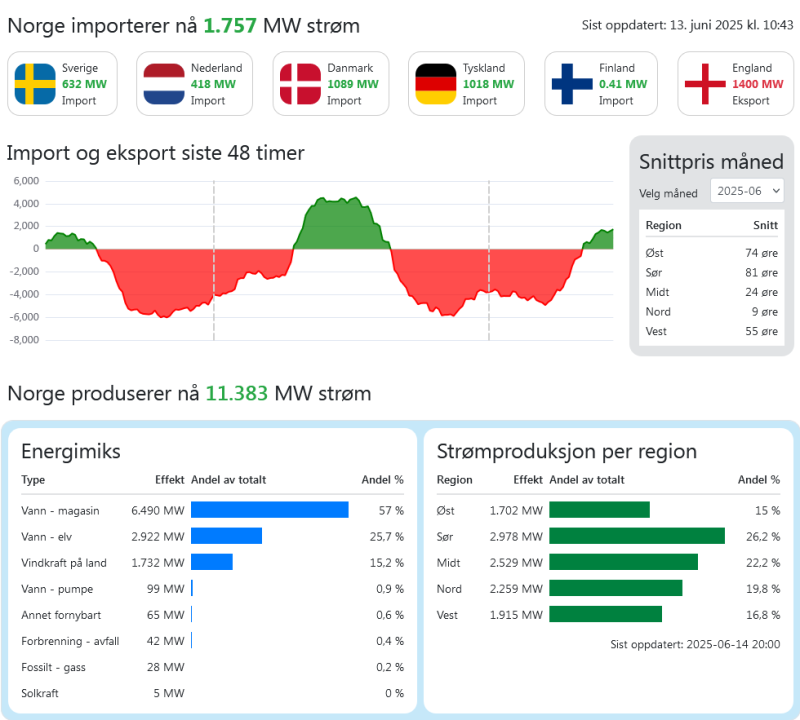Viewport: 800px width, 720px height.
Task: Select the Danmark flag icon
Action: pos(303,83)
